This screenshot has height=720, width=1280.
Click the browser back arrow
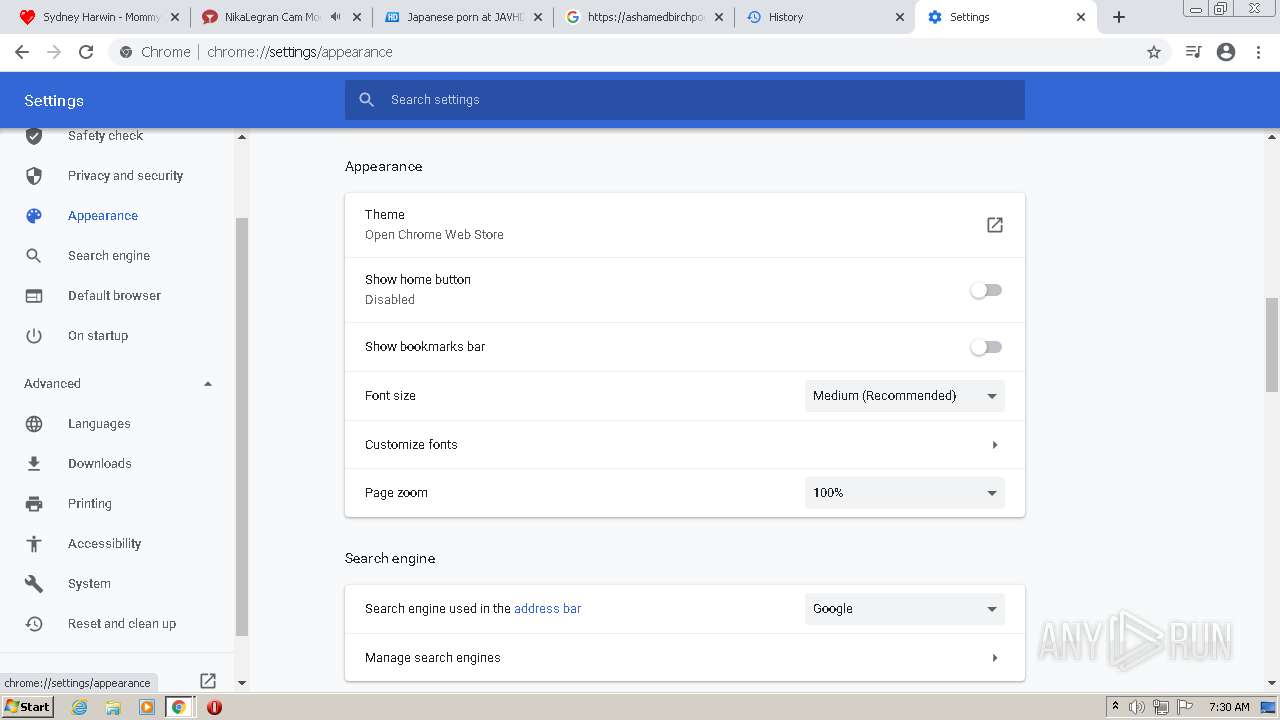(x=22, y=52)
